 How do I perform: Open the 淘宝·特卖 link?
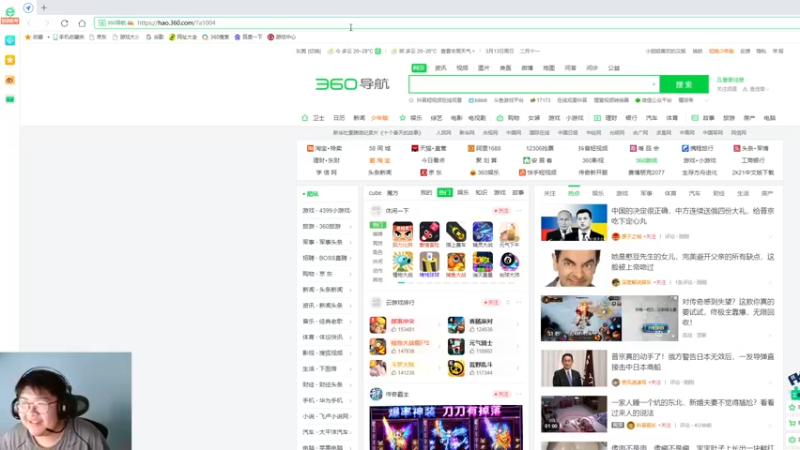324,148
